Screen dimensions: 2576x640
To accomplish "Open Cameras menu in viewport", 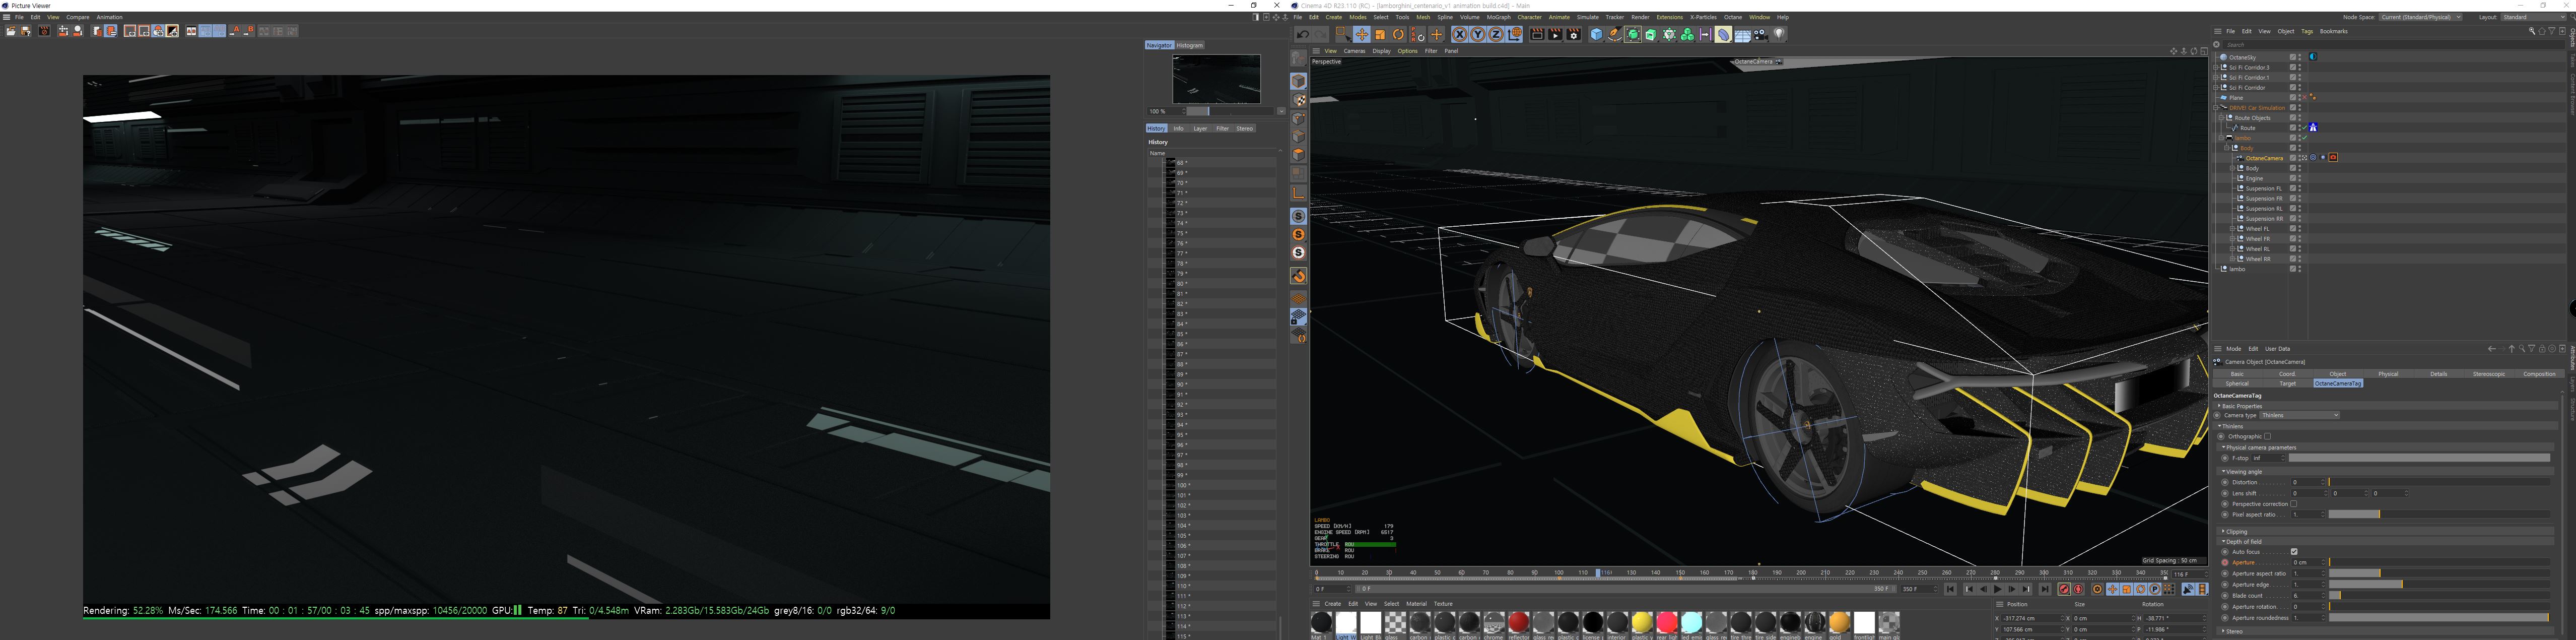I will pos(1354,51).
